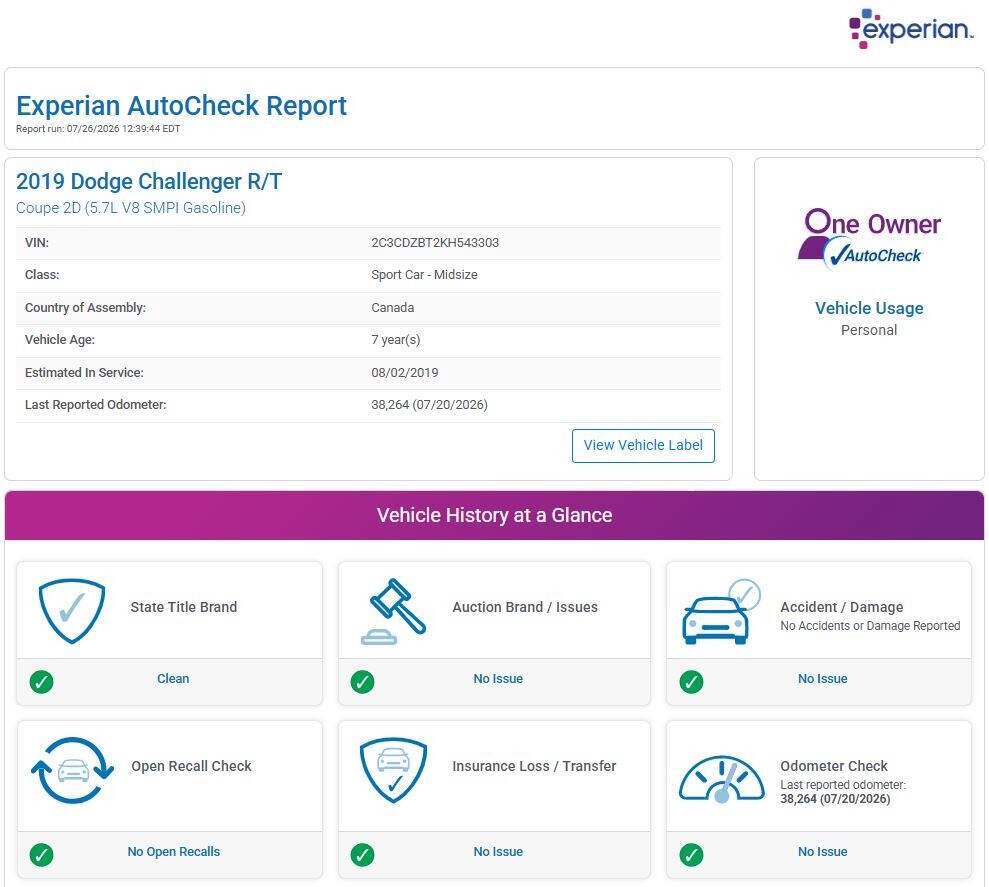Click the 08/02/2019 in service date
Screen dimensions: 989x887
pos(405,373)
